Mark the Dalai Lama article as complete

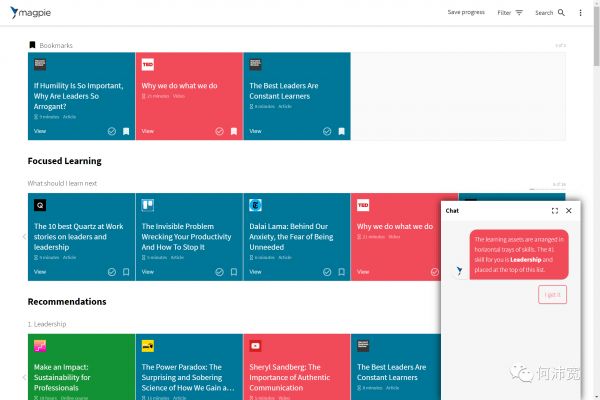327,271
